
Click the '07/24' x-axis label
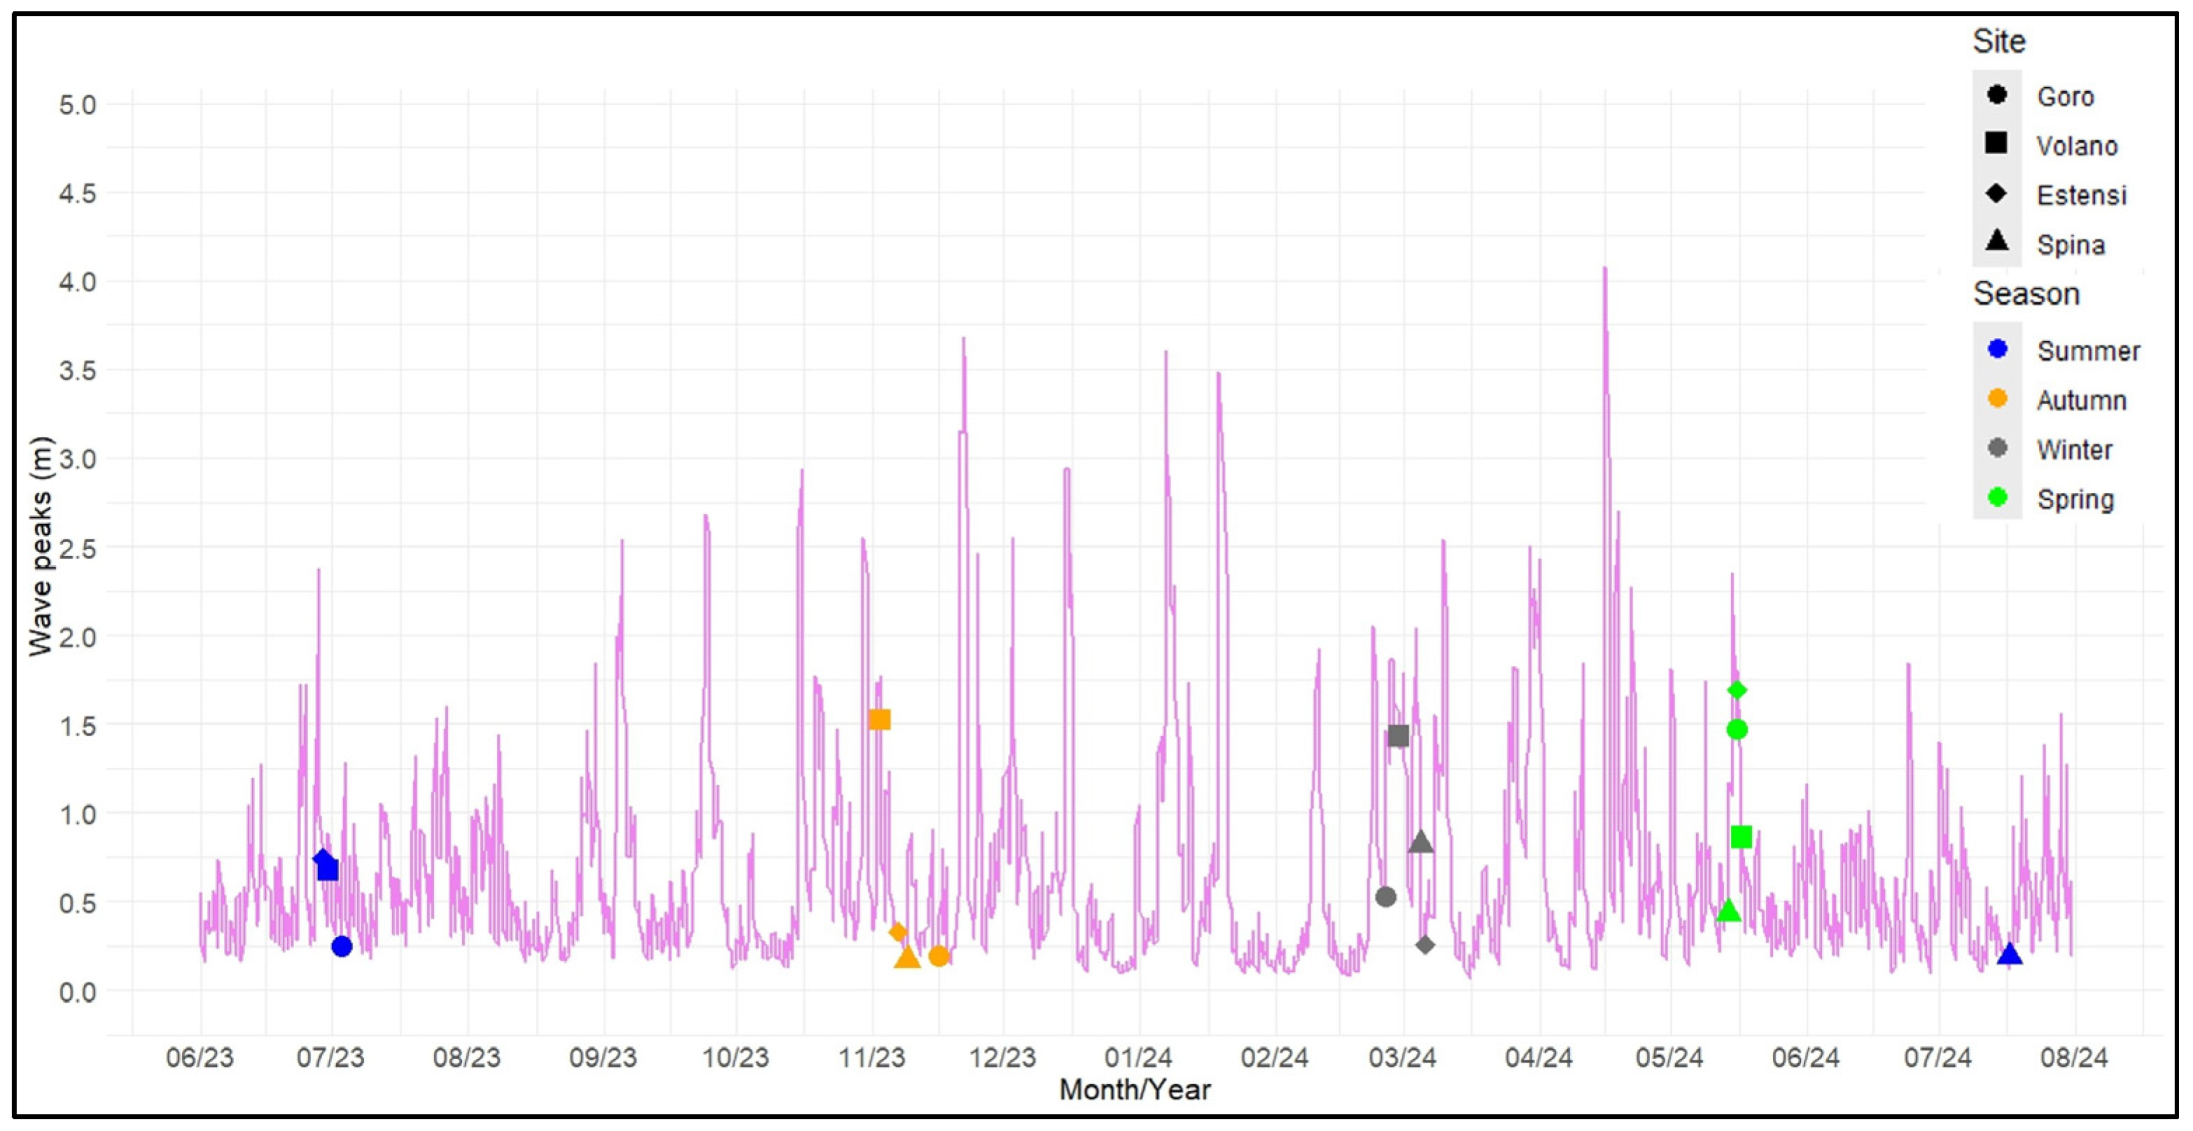(x=1938, y=1058)
